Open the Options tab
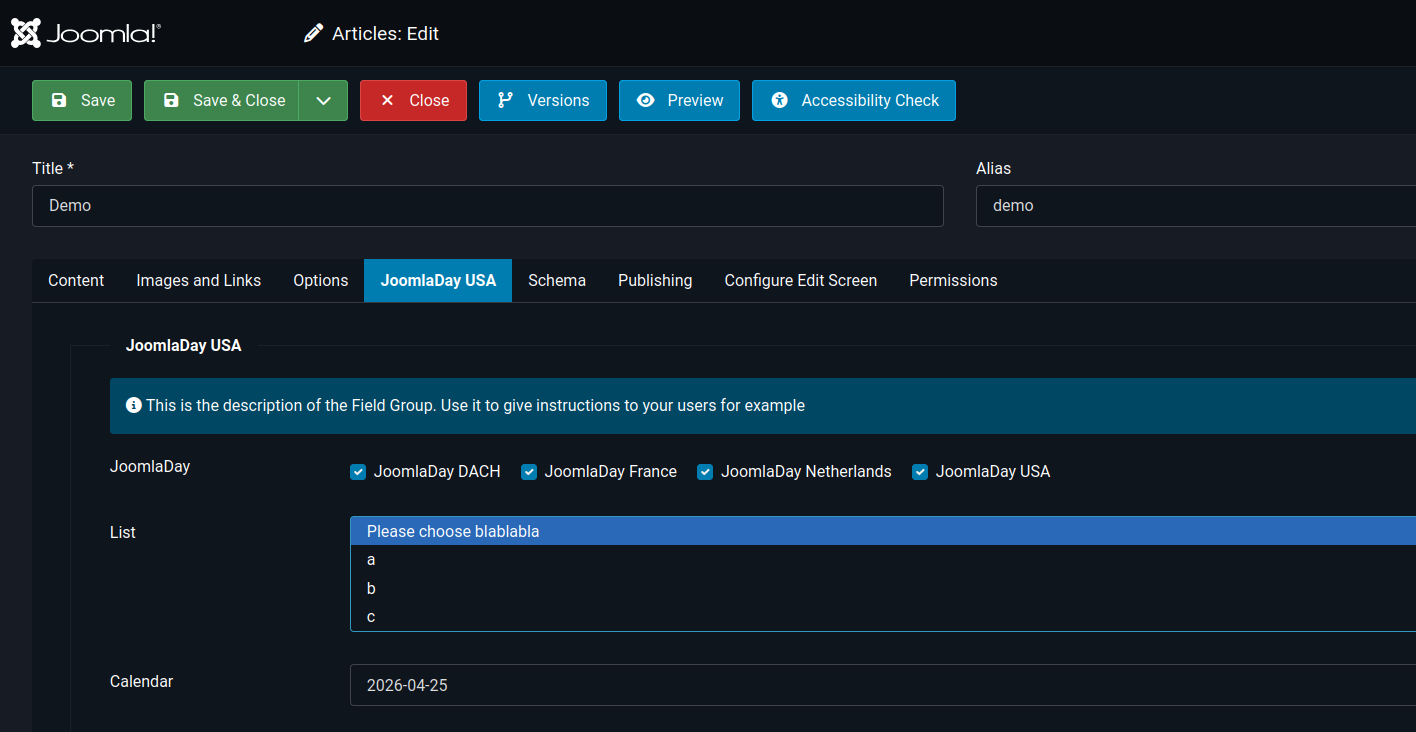Image resolution: width=1416 pixels, height=732 pixels. pos(321,281)
